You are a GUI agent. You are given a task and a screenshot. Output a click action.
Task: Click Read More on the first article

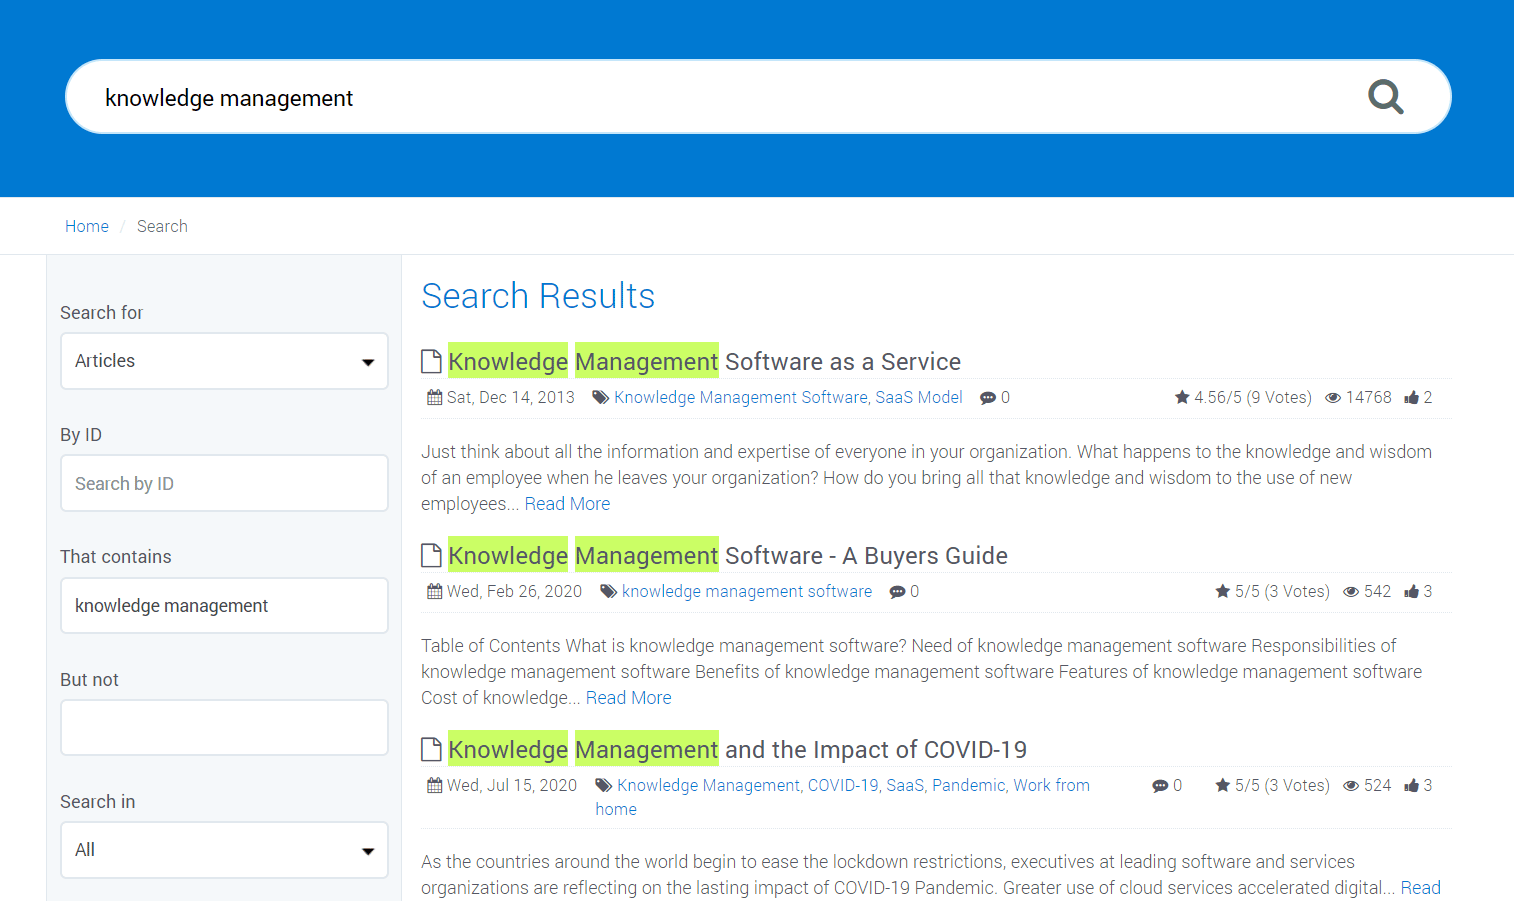[x=567, y=503]
